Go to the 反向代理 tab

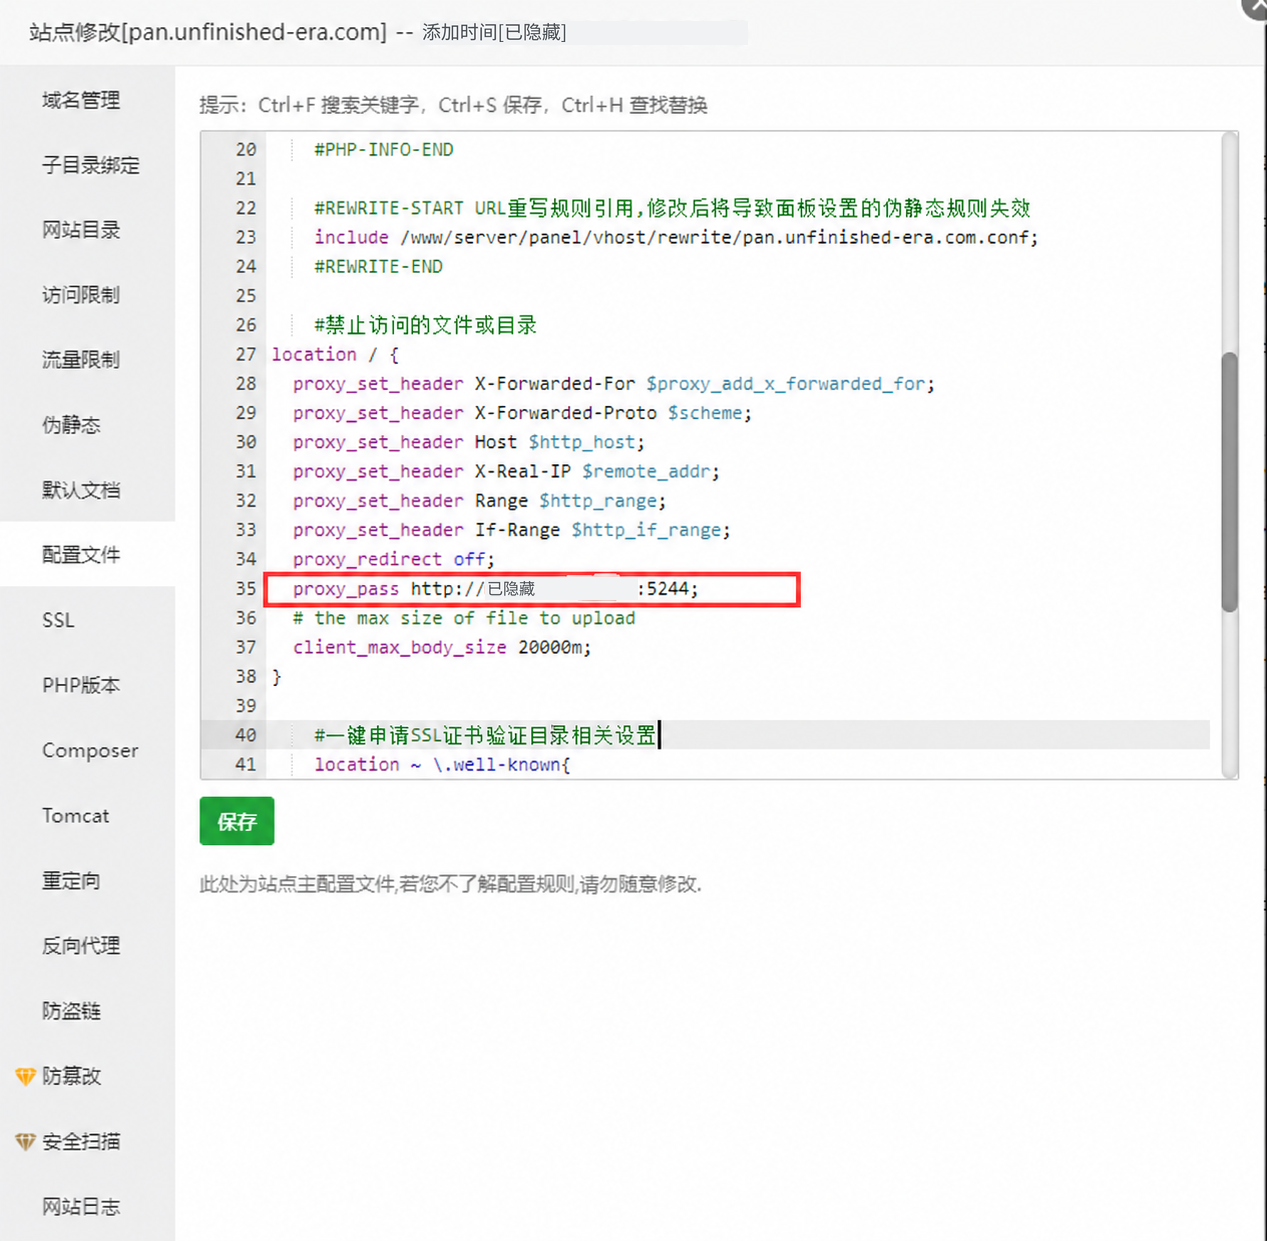click(x=87, y=946)
